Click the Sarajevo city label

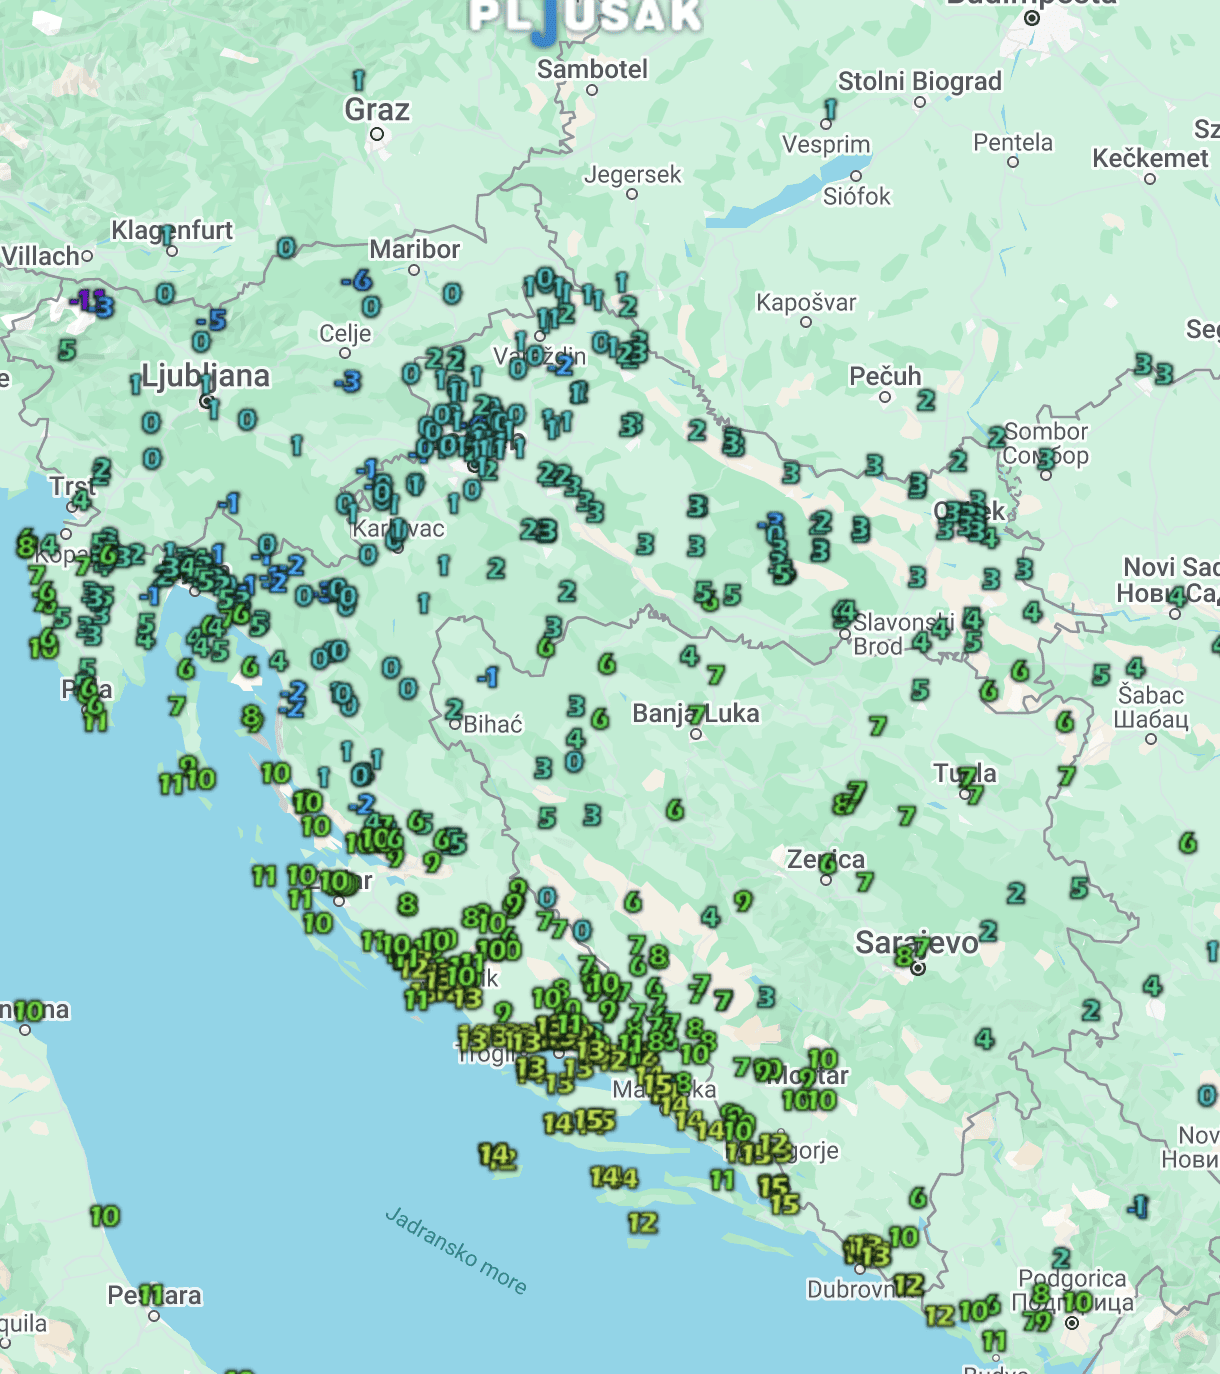tap(916, 942)
